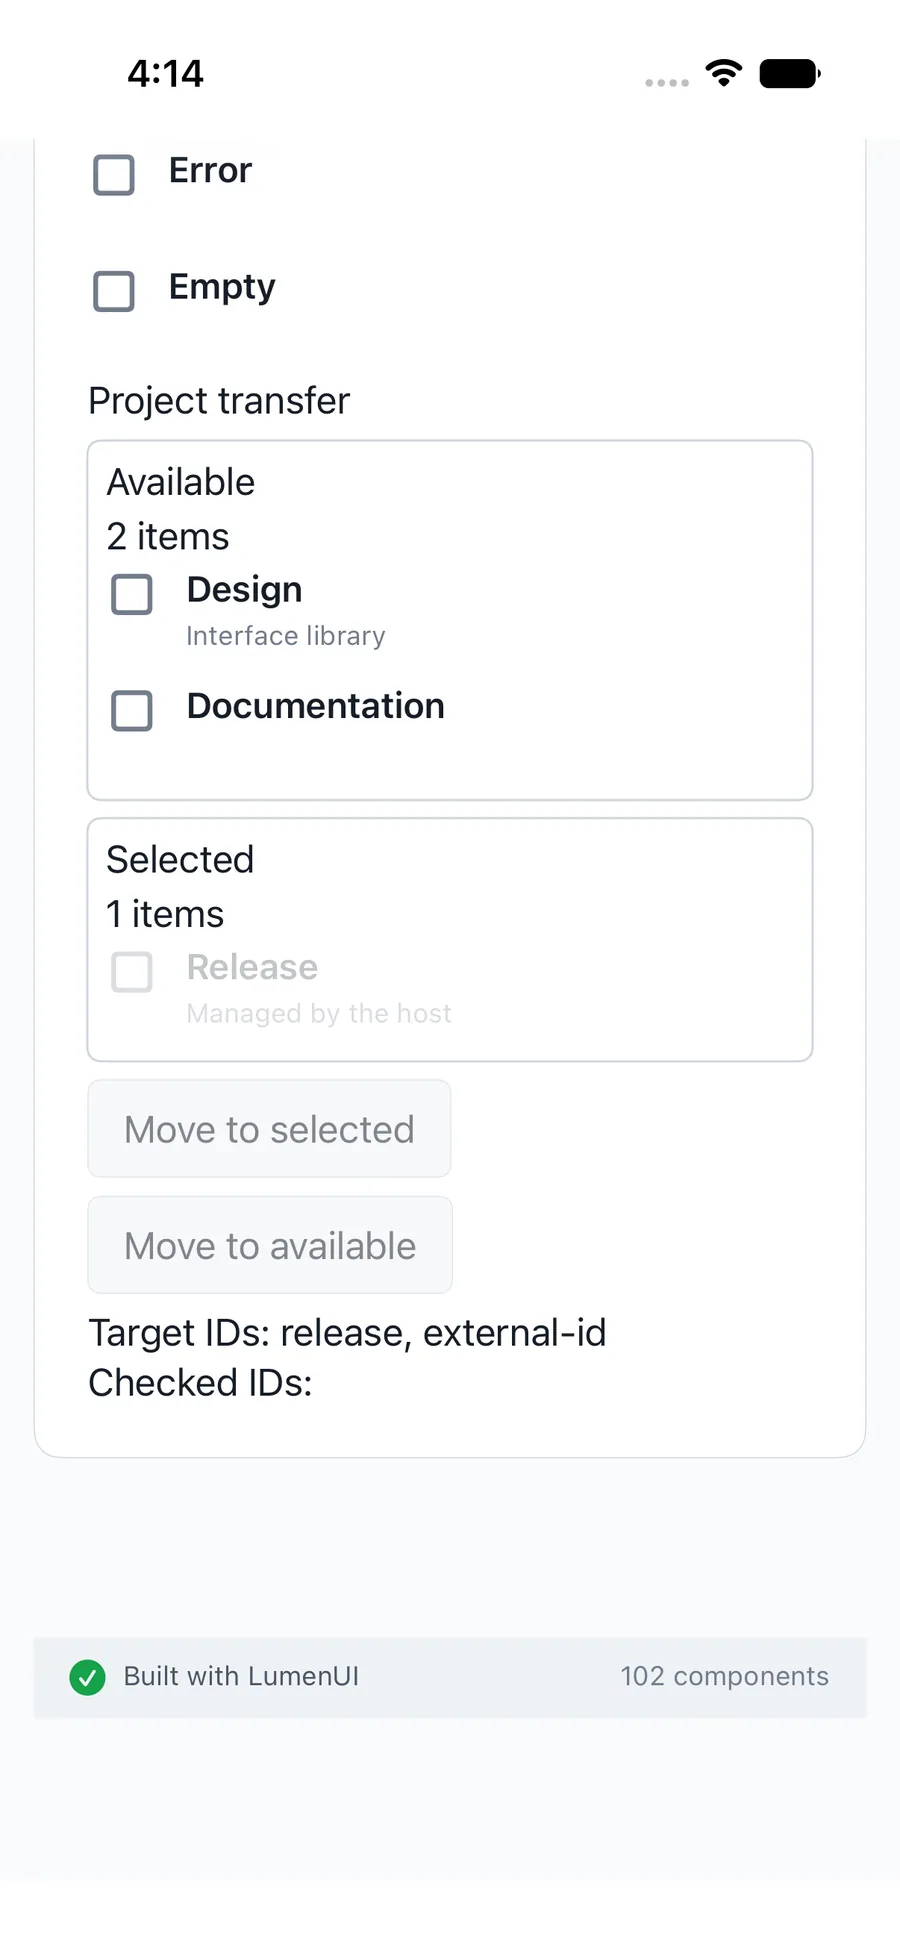Click the 'Release' item label
The height and width of the screenshot is (1957, 900).
(x=252, y=967)
